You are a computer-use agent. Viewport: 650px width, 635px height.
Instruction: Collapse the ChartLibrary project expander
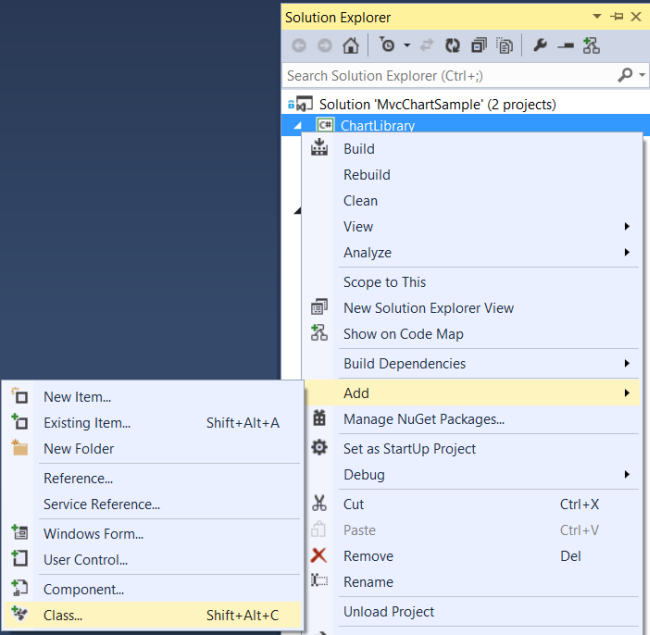[297, 126]
